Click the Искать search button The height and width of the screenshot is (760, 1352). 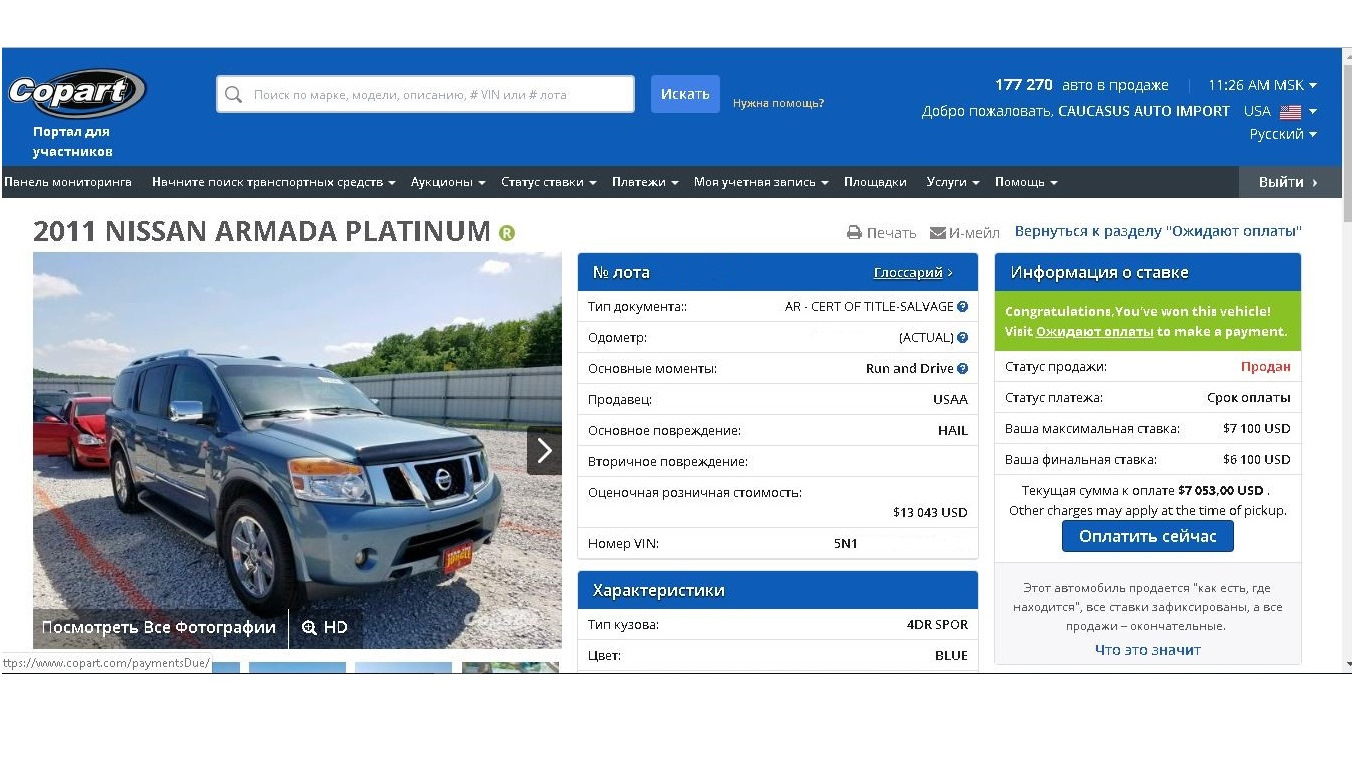(x=685, y=94)
